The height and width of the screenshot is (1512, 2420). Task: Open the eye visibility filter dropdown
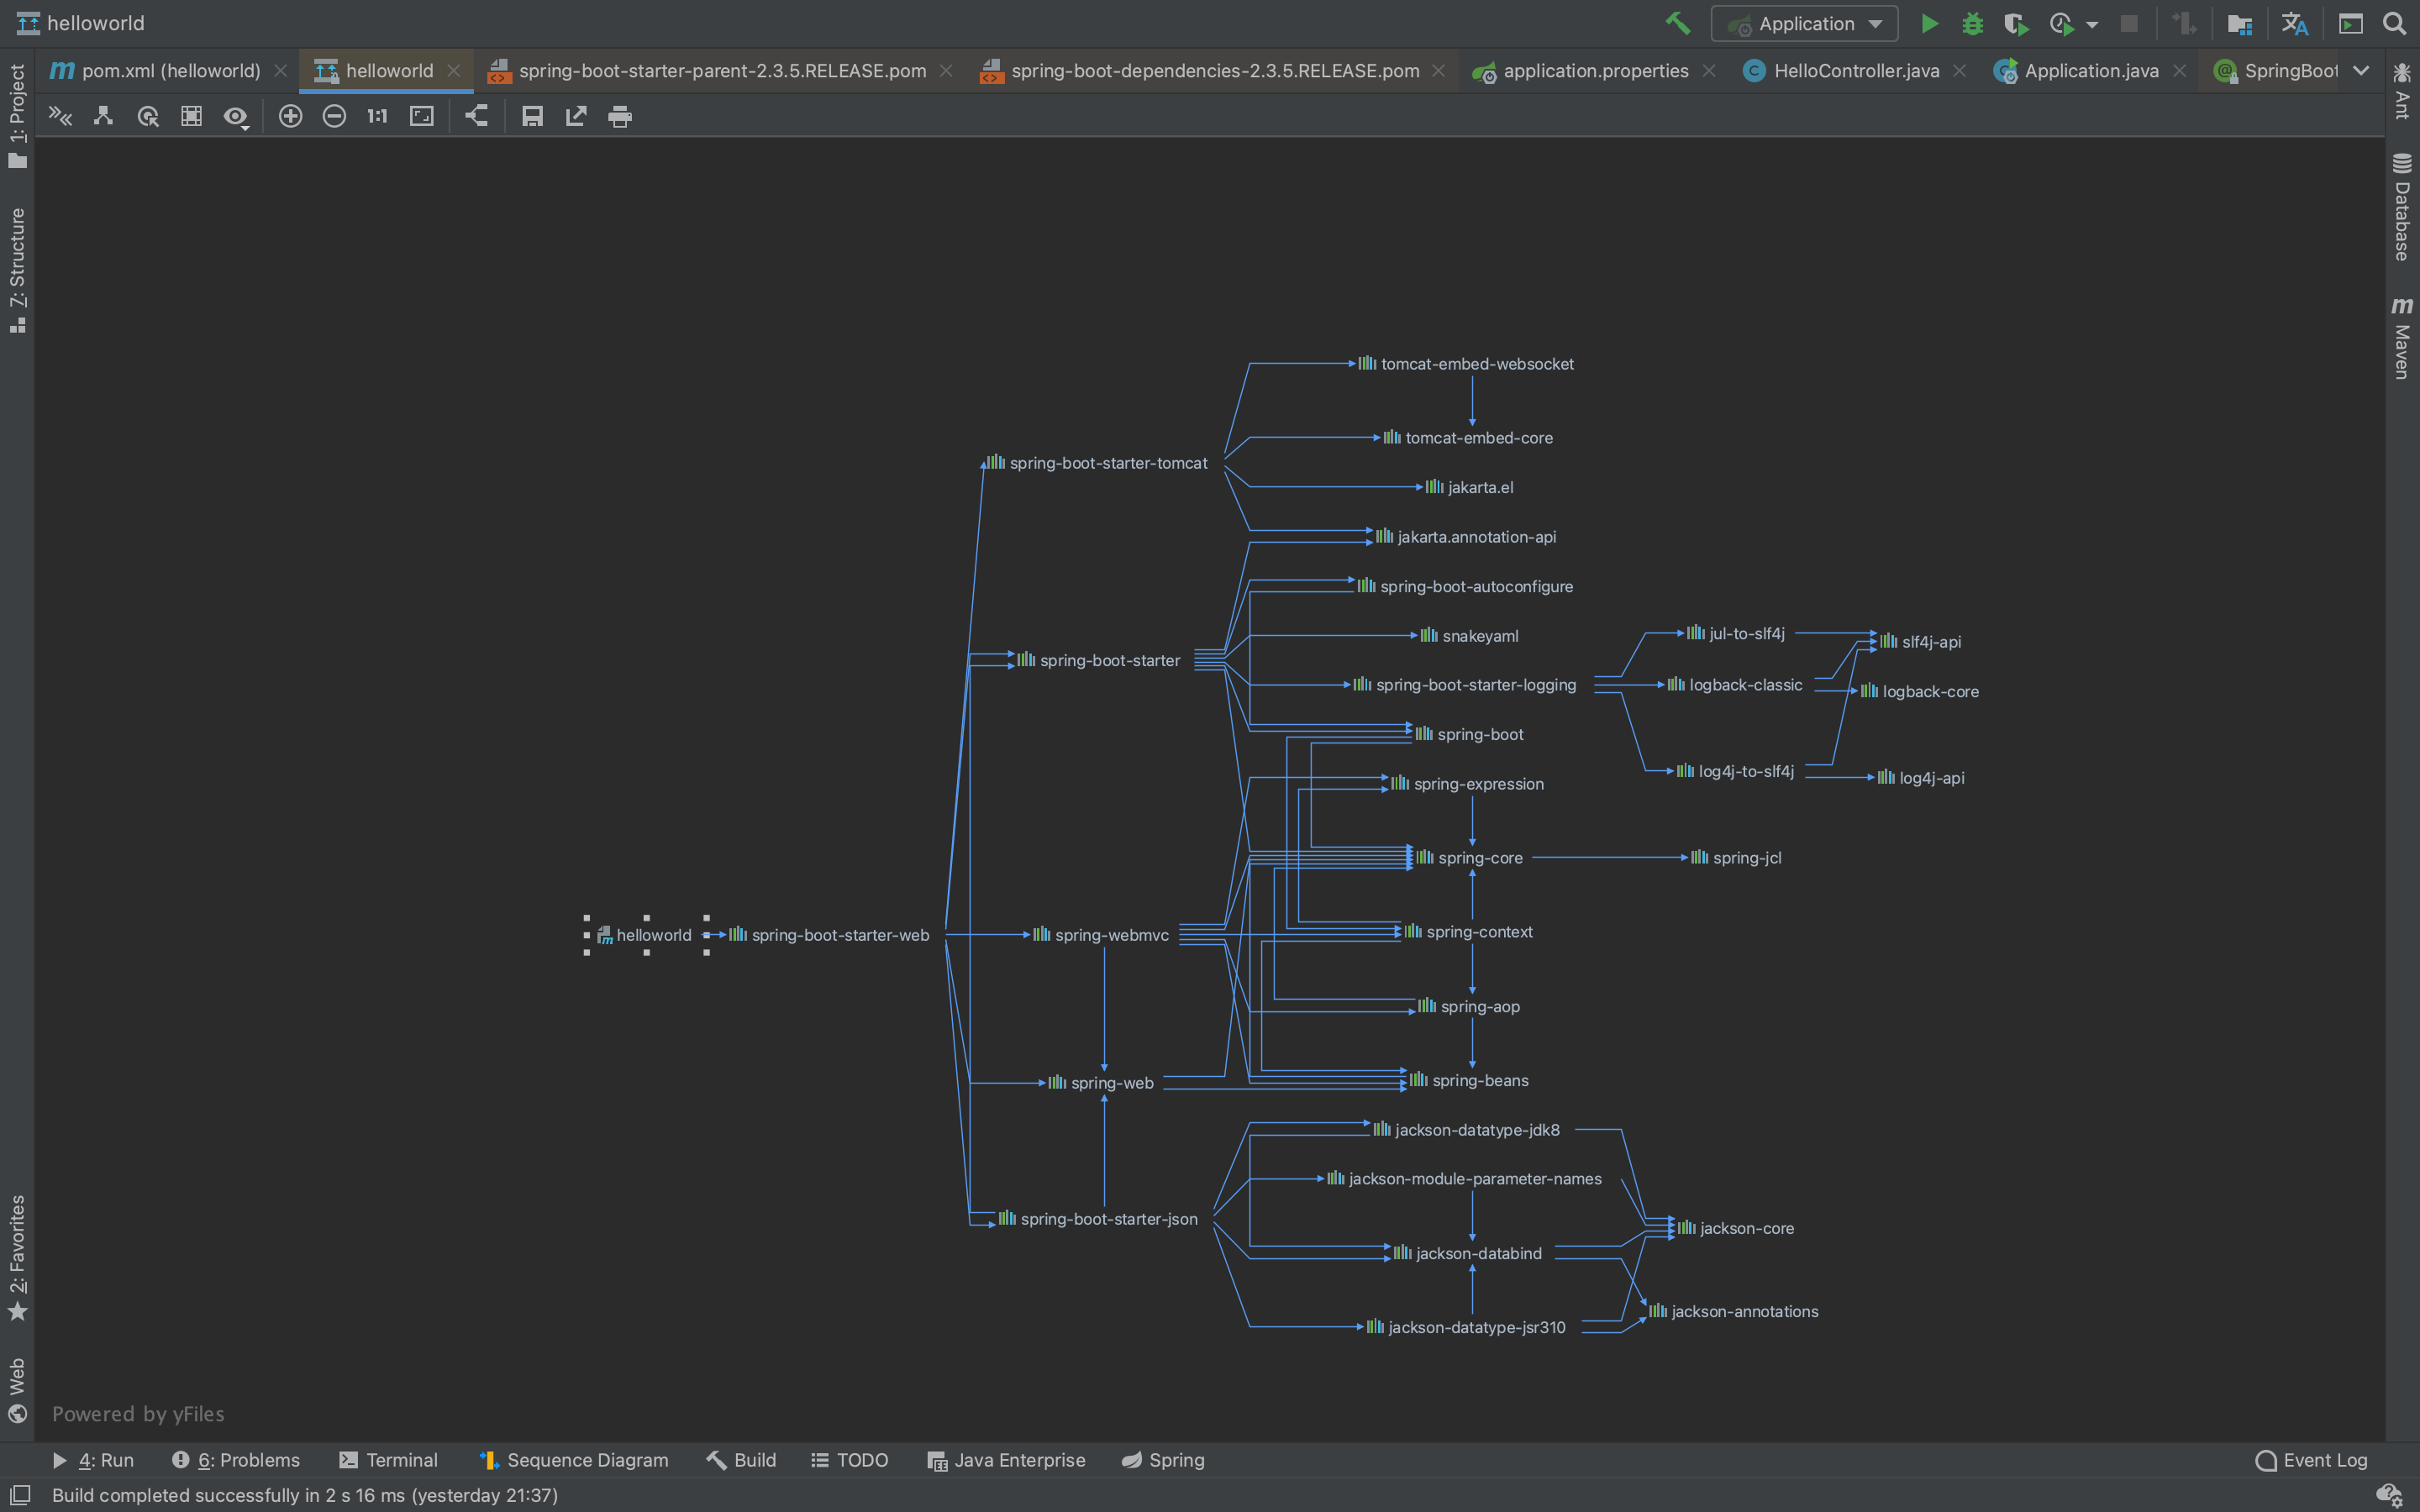point(236,117)
